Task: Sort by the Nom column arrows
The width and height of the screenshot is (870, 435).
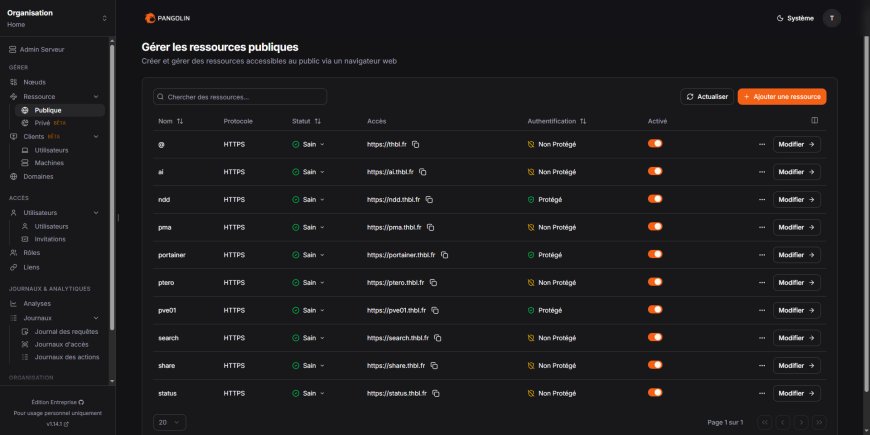Action: tap(179, 121)
